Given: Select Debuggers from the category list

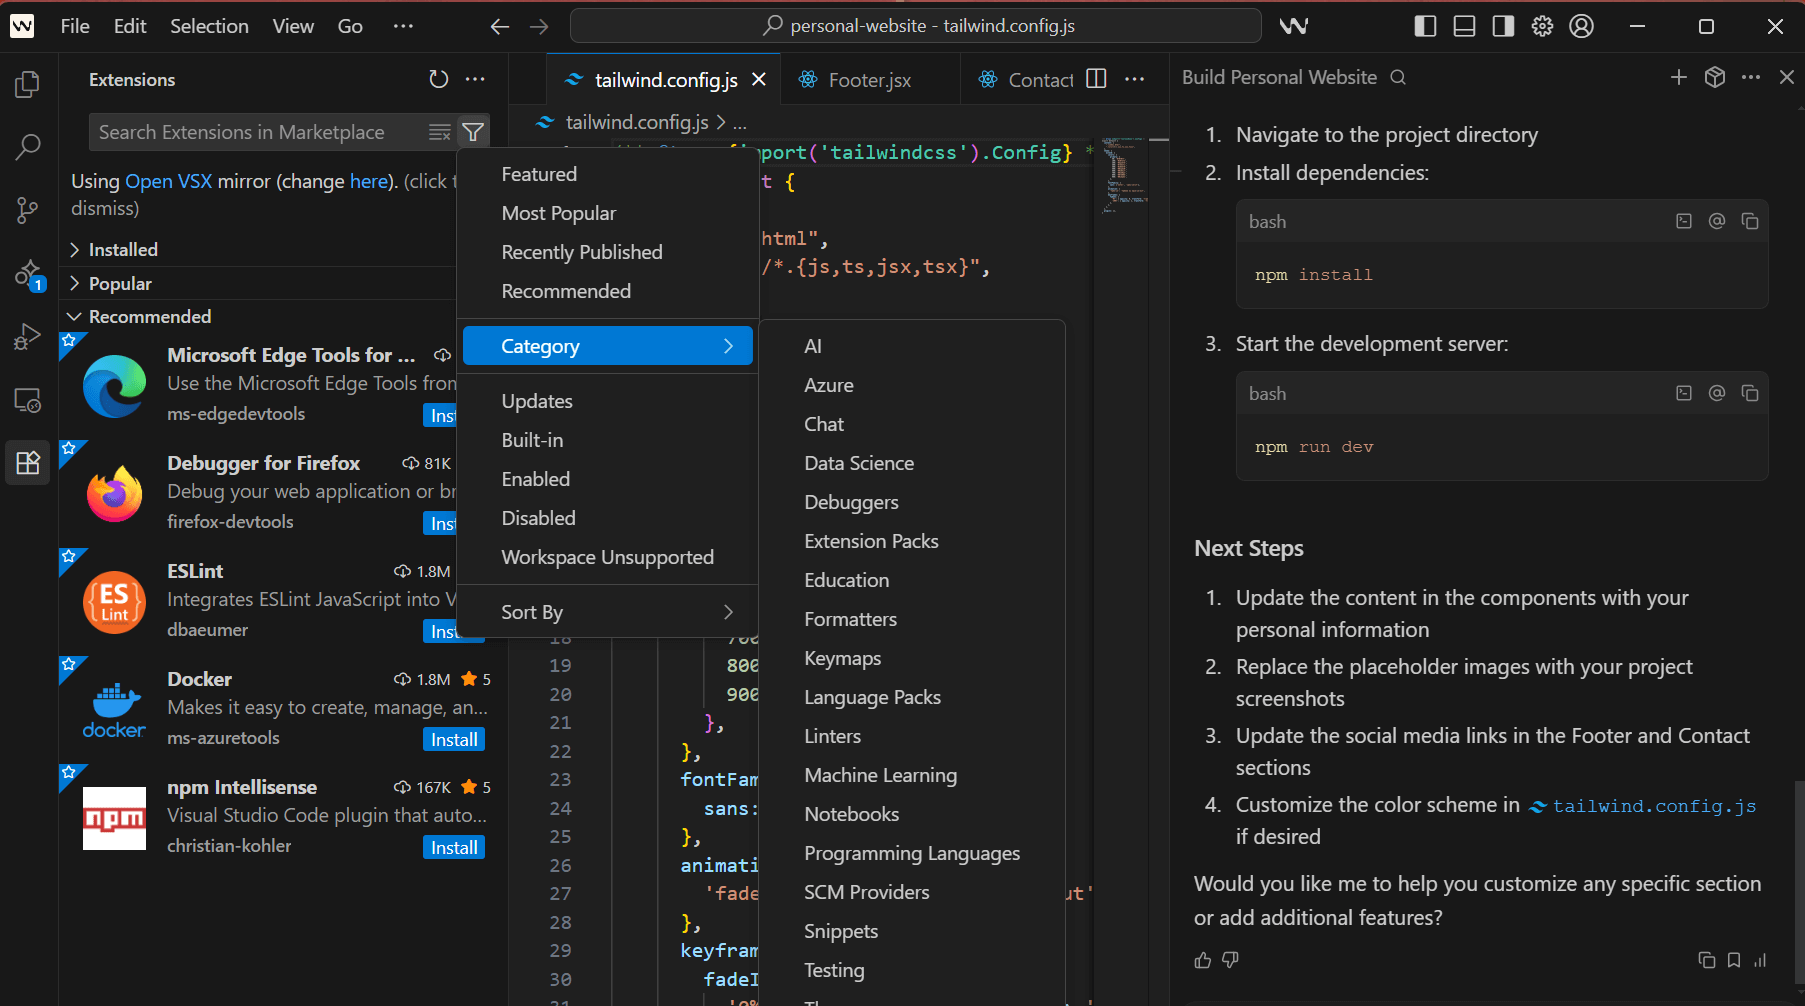Looking at the screenshot, I should [851, 502].
